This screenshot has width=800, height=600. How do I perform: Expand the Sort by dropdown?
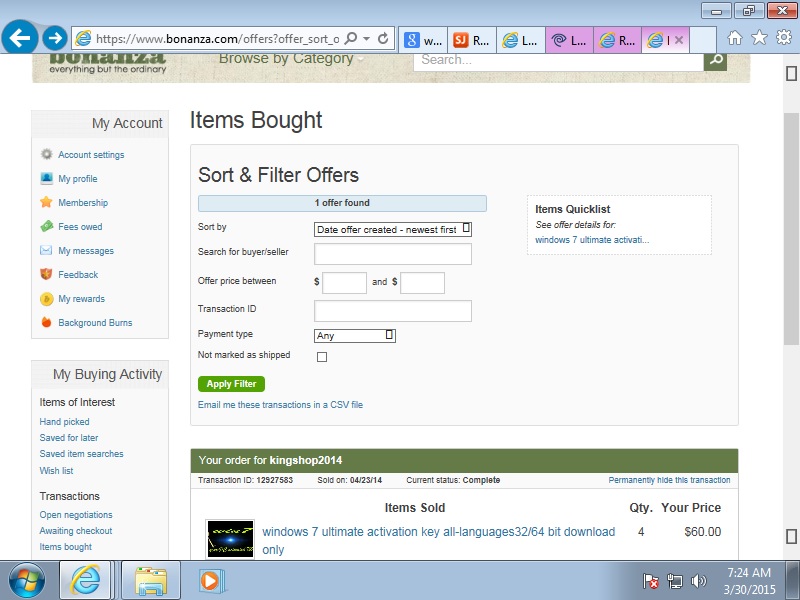pos(392,230)
